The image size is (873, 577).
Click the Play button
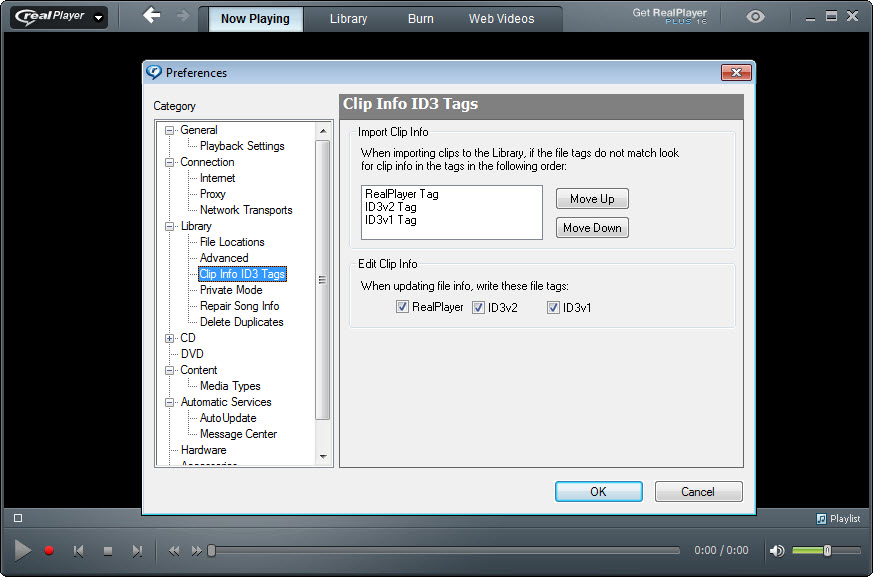[x=22, y=551]
